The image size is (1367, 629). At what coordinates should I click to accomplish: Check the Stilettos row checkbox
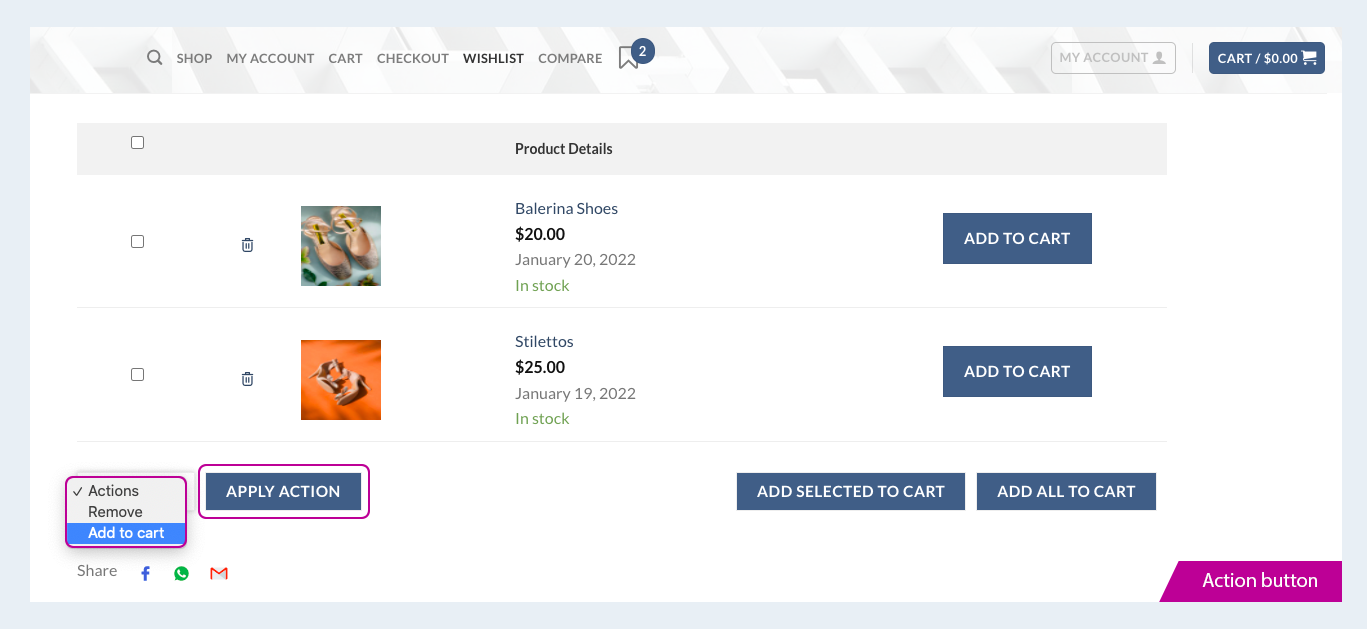(x=137, y=374)
